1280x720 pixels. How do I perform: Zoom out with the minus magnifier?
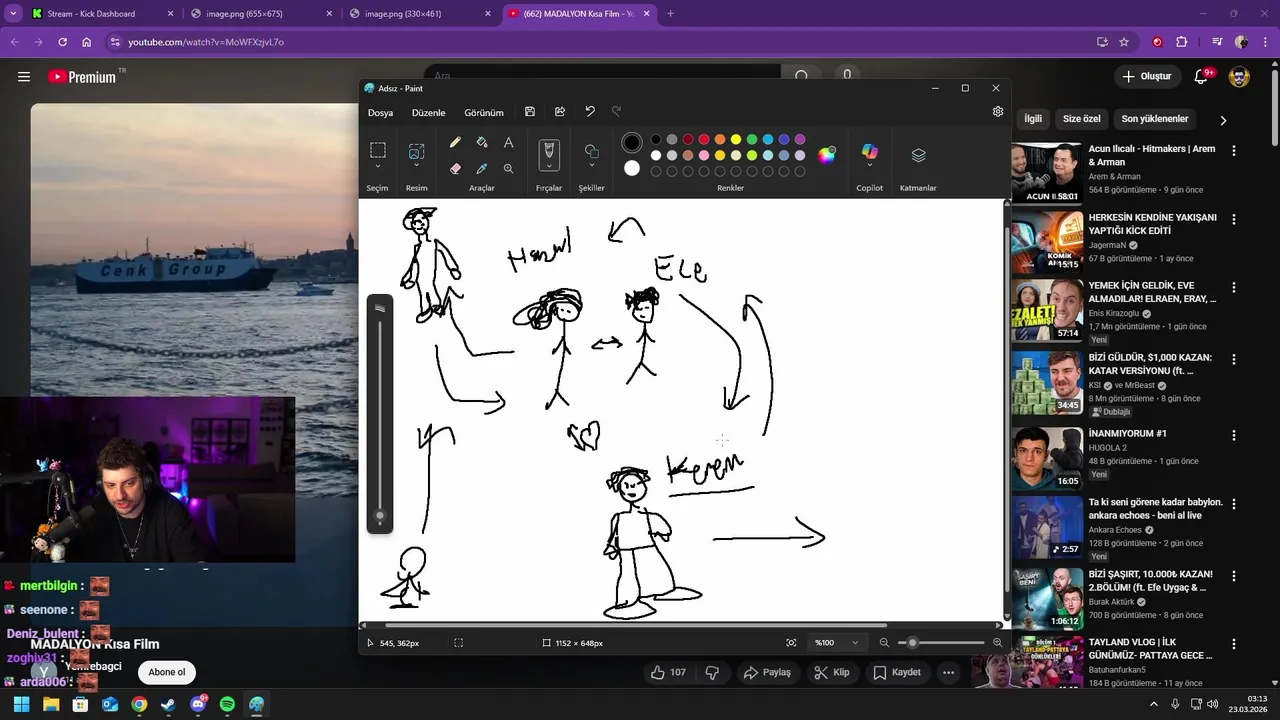(884, 643)
